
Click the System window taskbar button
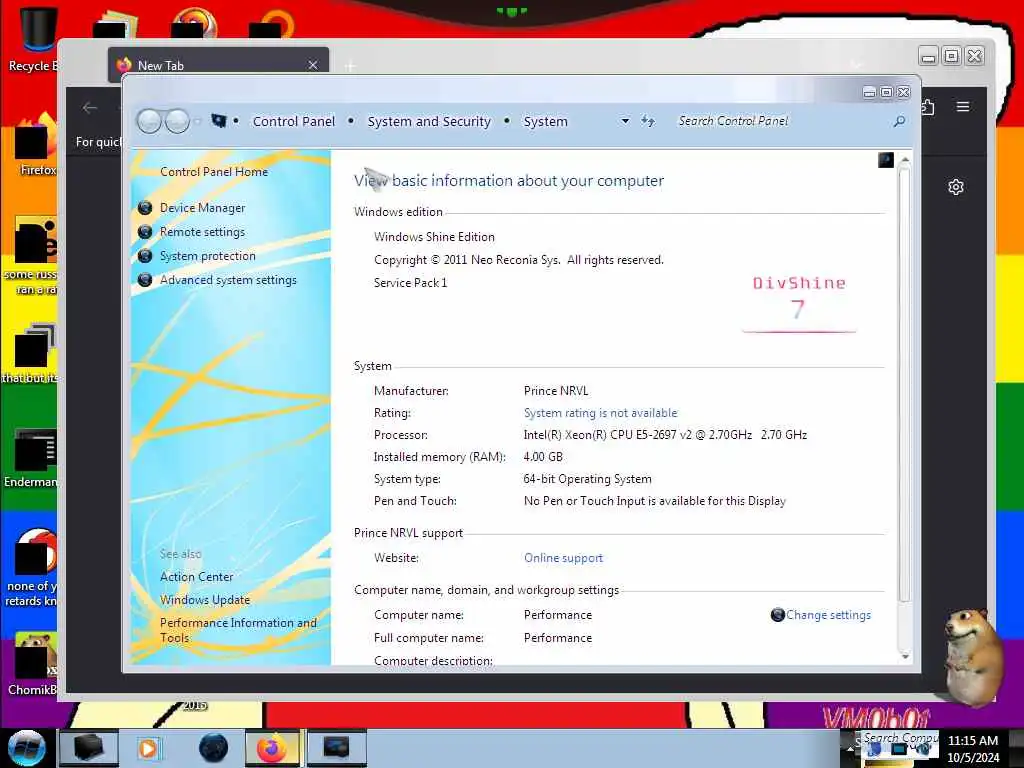(x=336, y=748)
